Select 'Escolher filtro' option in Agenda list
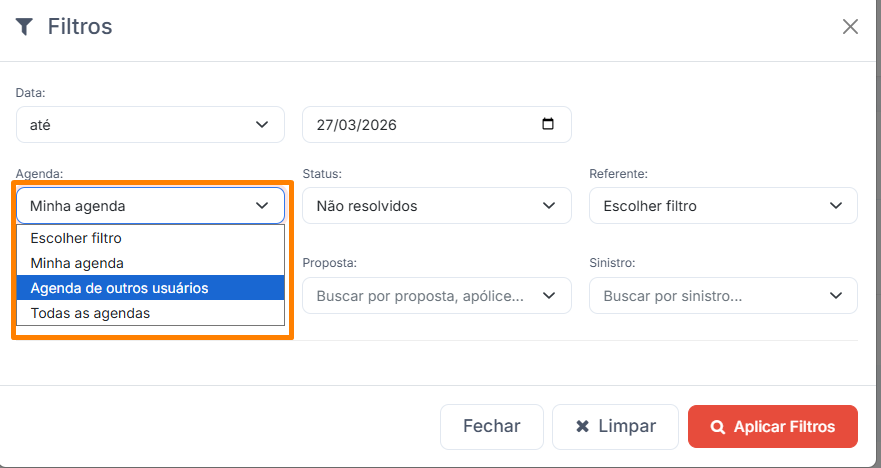The image size is (881, 468). coord(90,238)
